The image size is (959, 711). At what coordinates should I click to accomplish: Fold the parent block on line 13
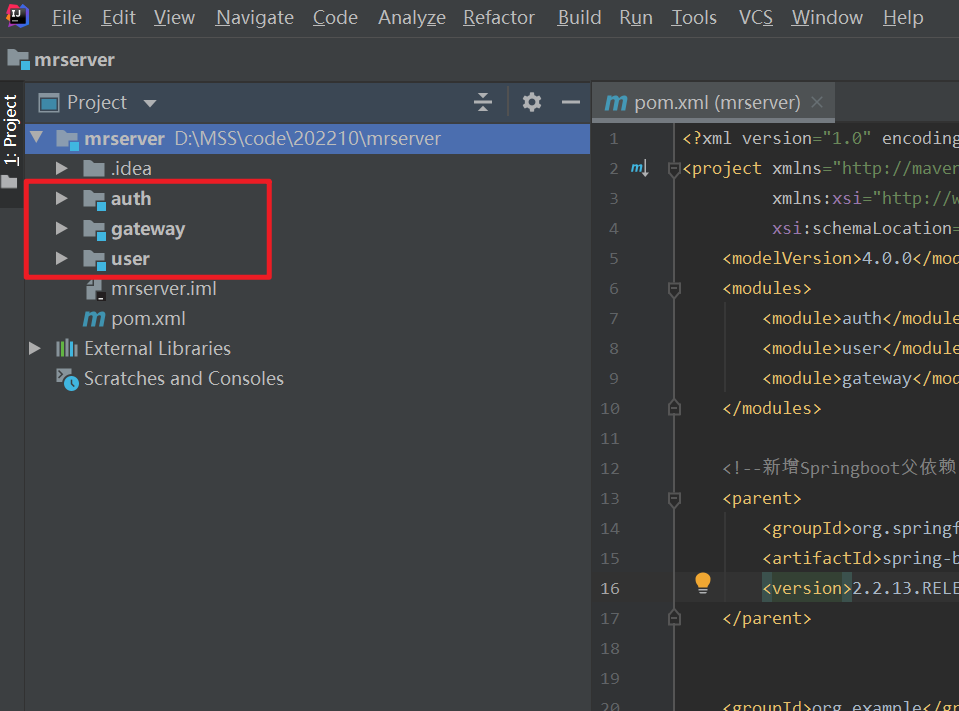674,498
